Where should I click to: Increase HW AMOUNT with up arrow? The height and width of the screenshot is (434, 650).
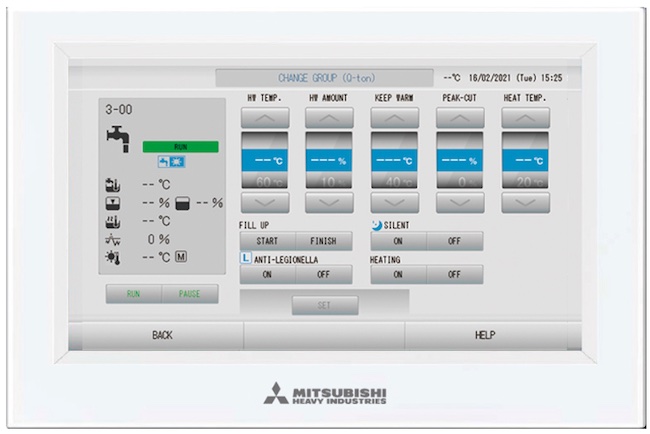[329, 118]
